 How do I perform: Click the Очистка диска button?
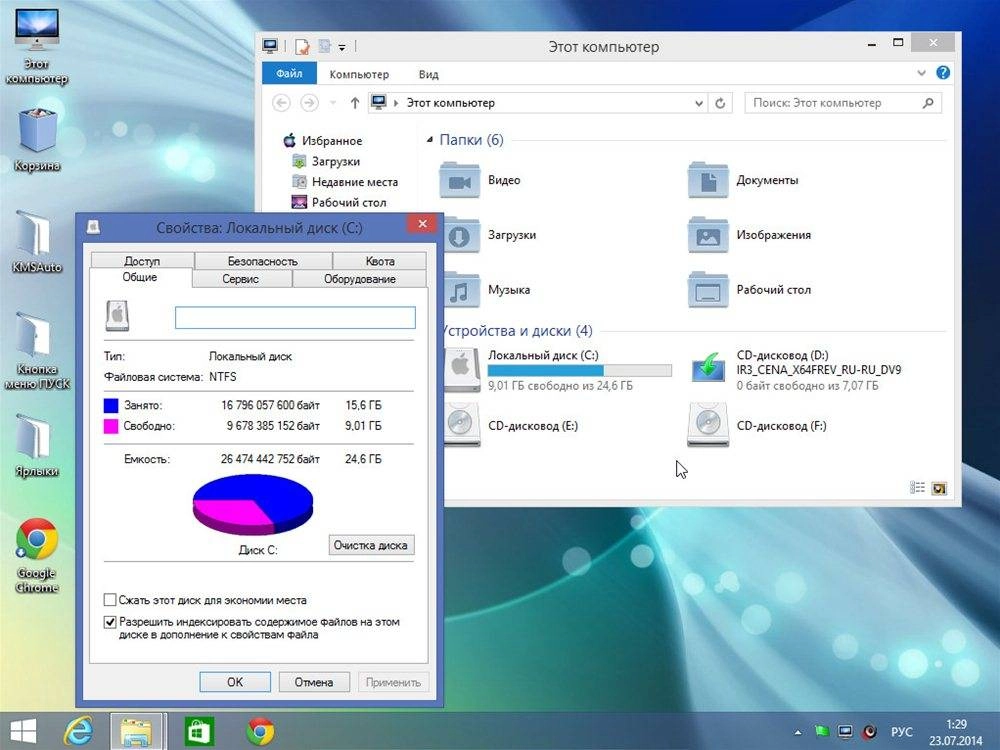coord(371,545)
